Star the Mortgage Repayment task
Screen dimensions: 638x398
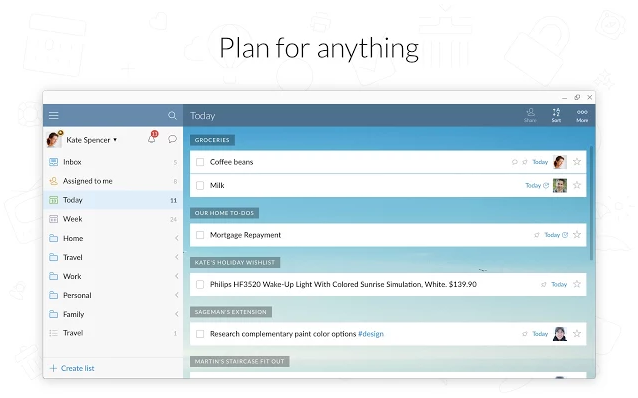click(x=577, y=235)
